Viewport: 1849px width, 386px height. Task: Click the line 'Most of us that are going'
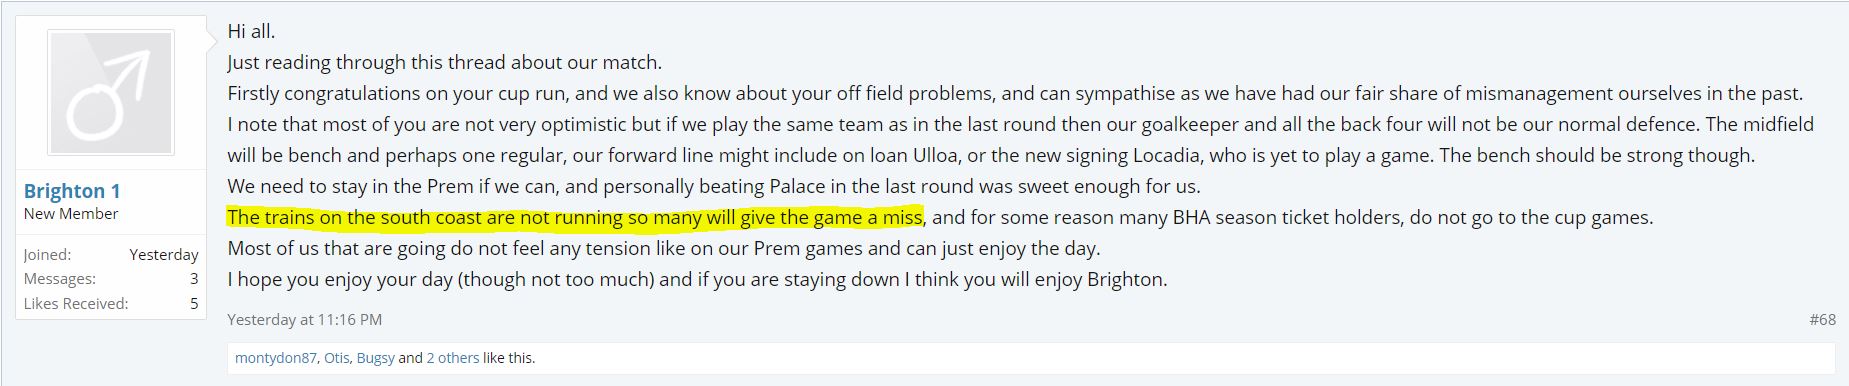pos(664,248)
